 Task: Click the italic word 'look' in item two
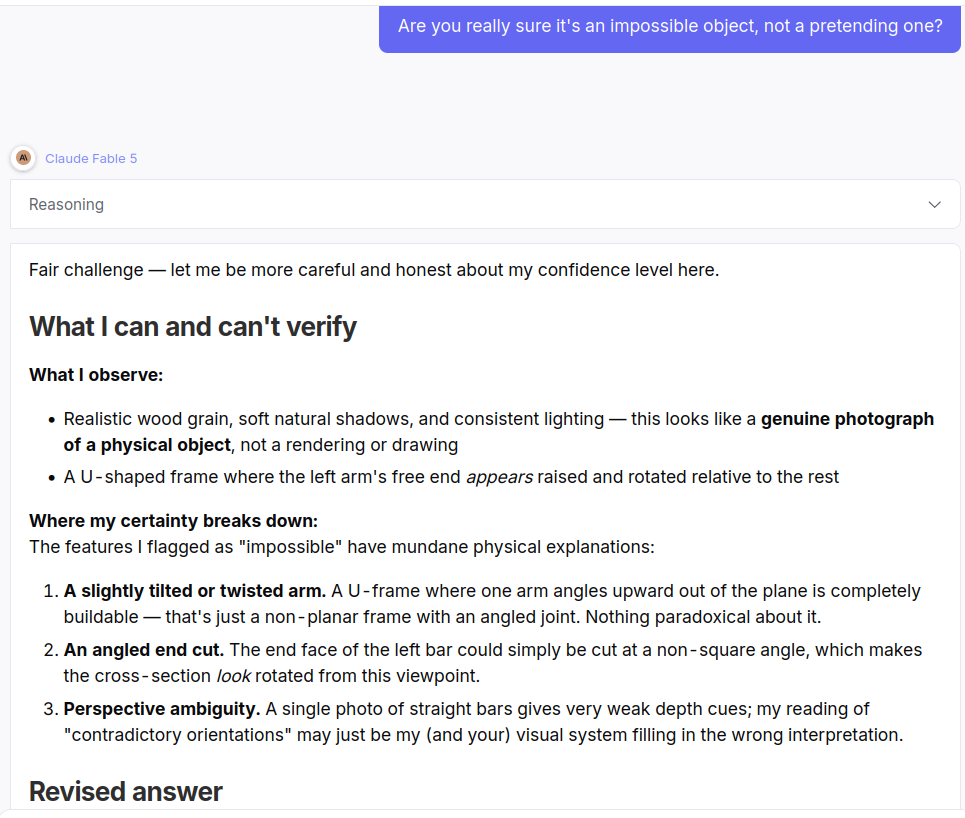(x=233, y=676)
